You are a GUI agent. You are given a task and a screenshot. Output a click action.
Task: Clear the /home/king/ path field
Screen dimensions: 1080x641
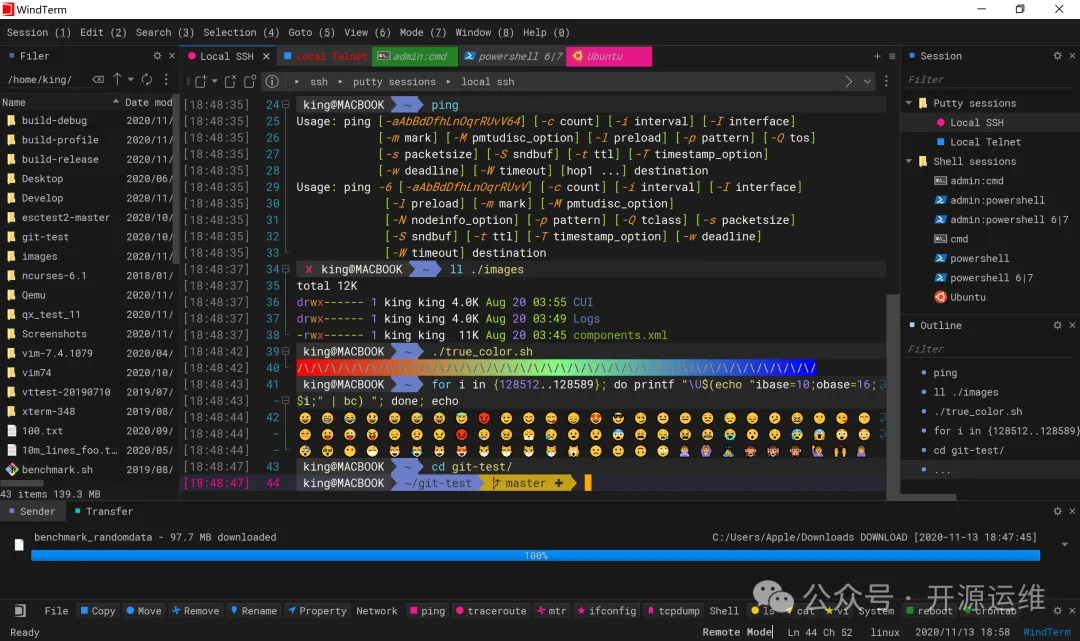pos(98,79)
